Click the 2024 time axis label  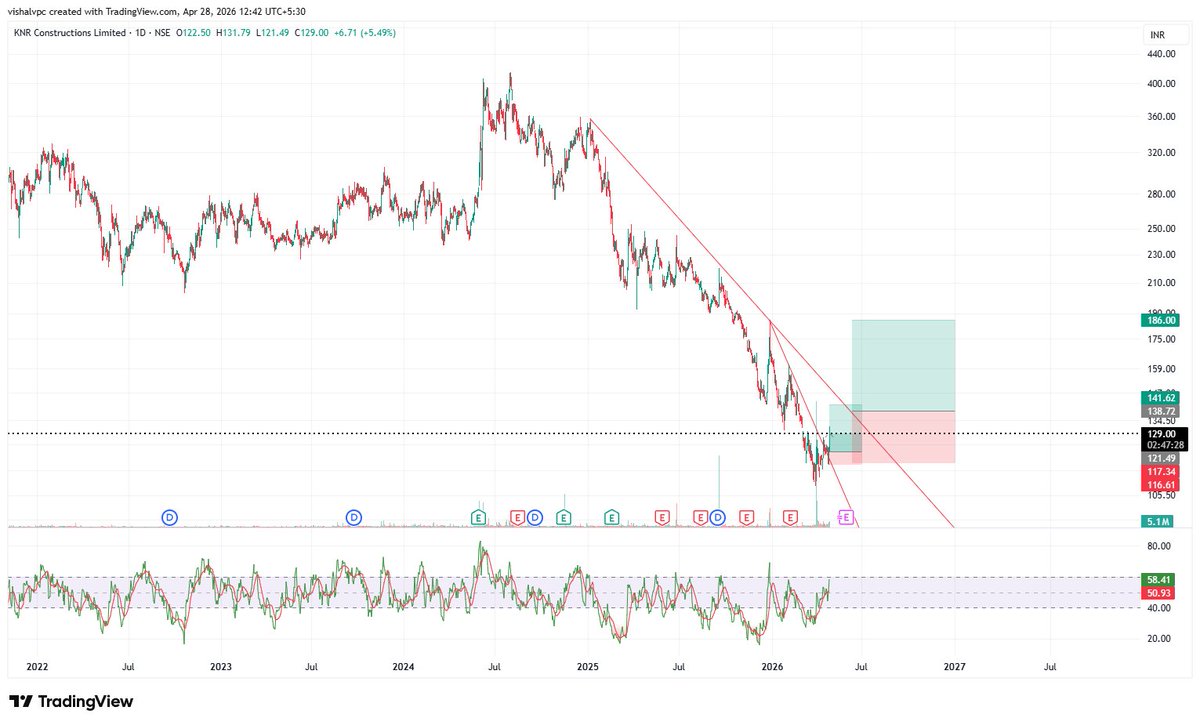tap(403, 665)
